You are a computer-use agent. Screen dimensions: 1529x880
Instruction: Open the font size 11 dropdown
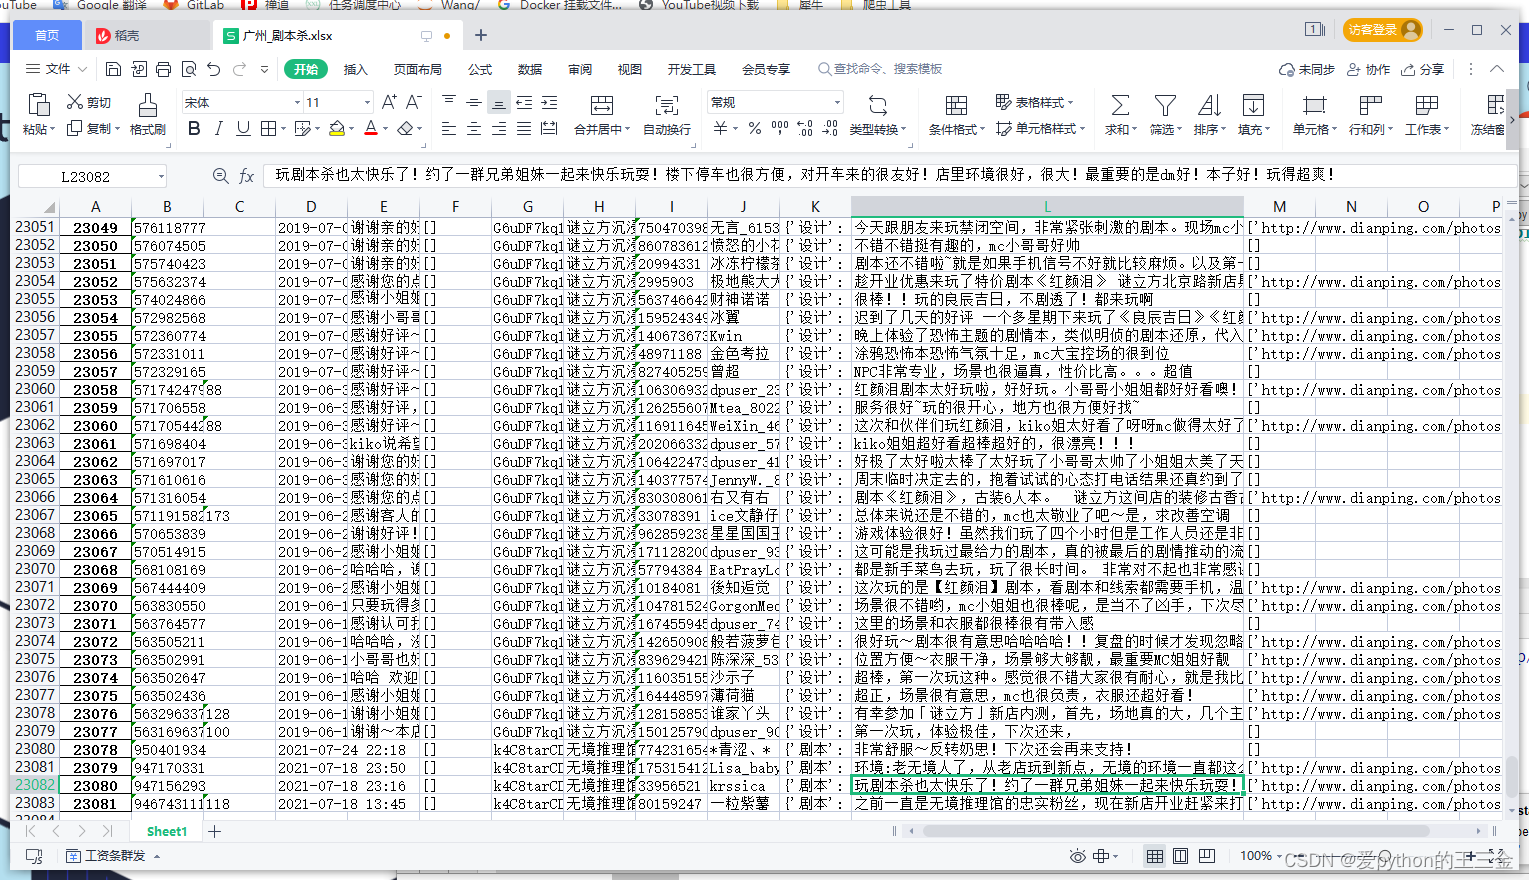(x=367, y=102)
